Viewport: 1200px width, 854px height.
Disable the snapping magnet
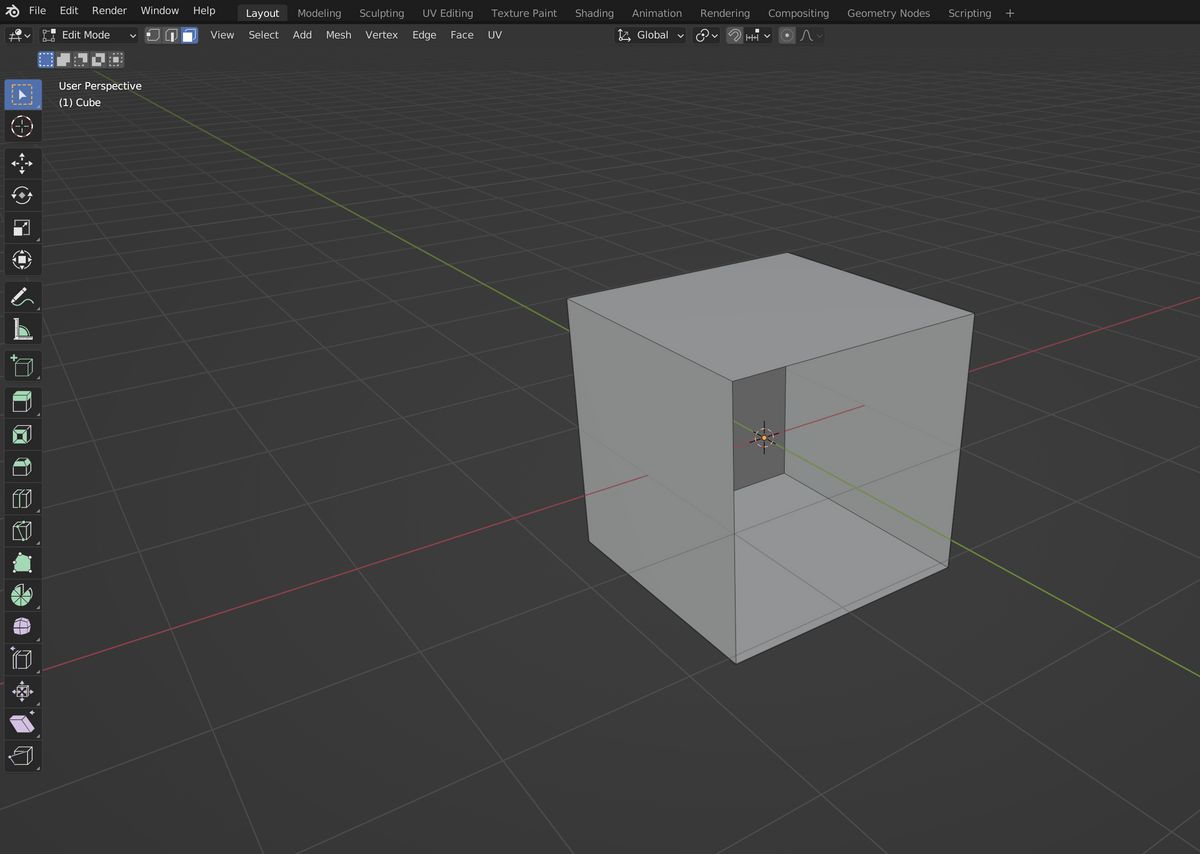[733, 34]
